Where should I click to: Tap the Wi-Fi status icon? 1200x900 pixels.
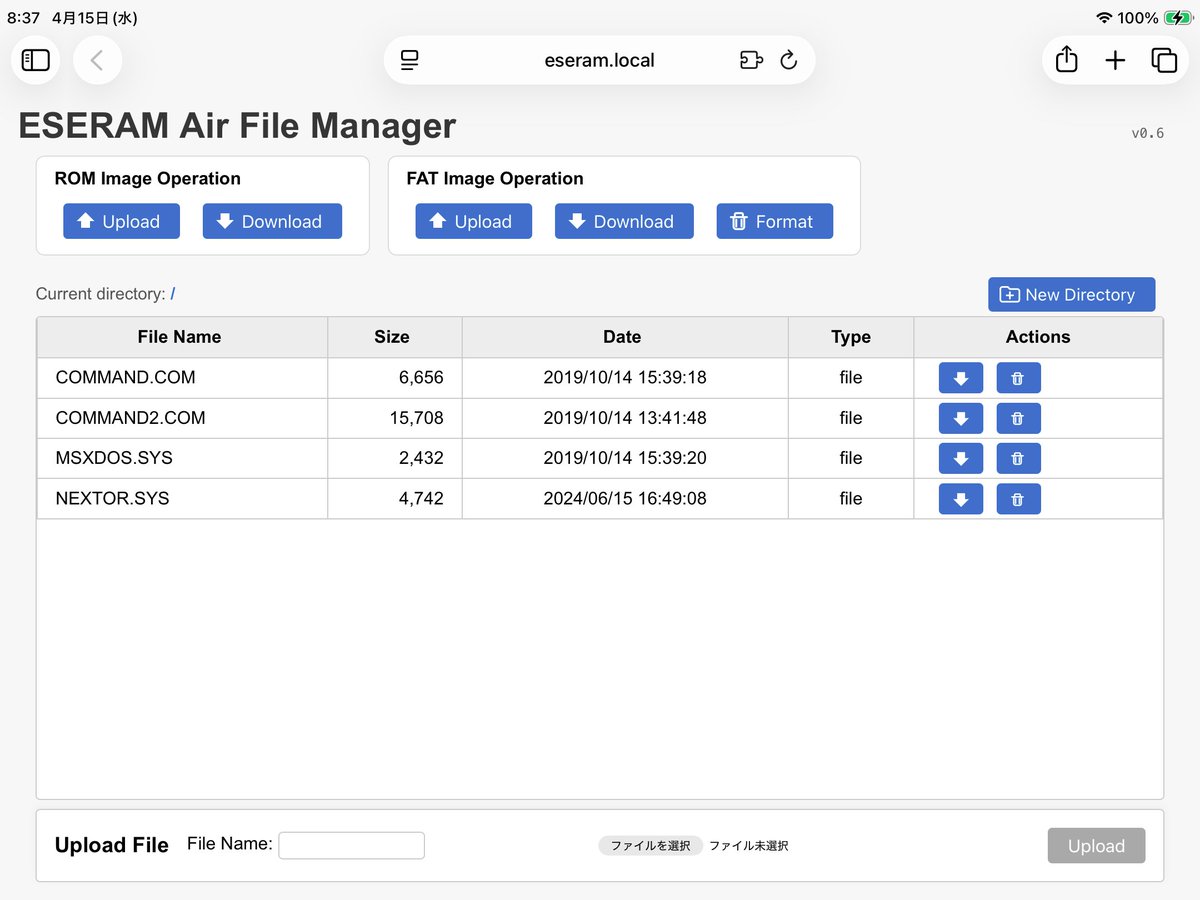[1104, 18]
